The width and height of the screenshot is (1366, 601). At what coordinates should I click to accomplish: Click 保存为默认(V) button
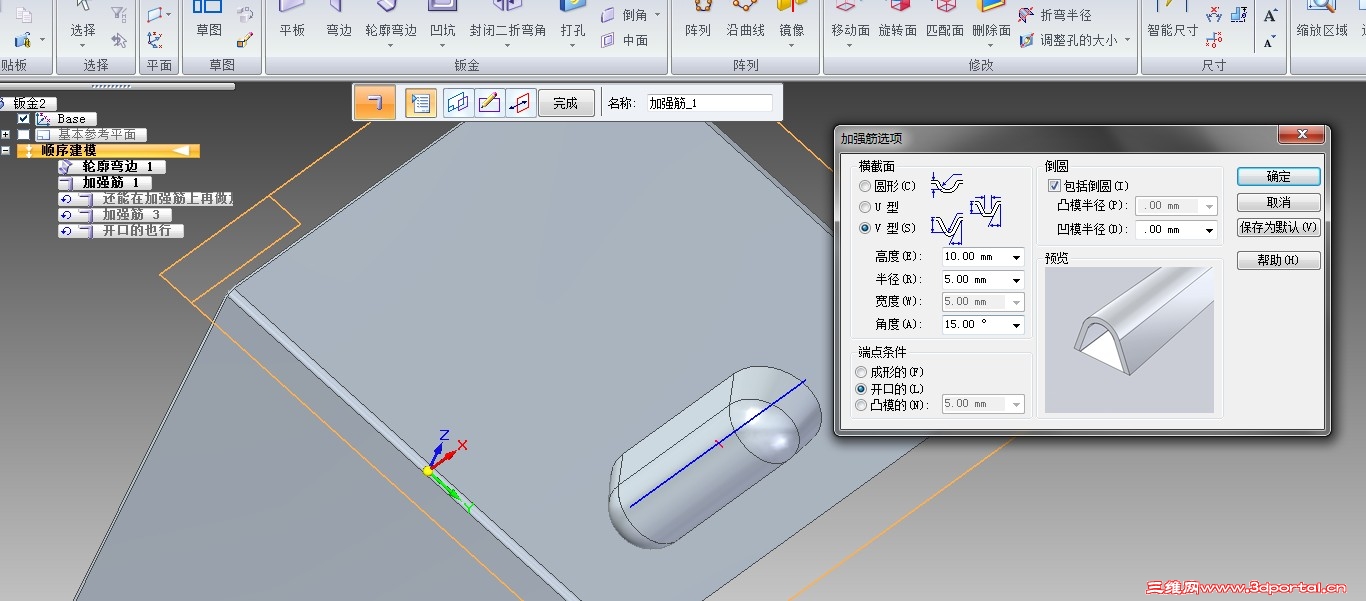[1278, 228]
